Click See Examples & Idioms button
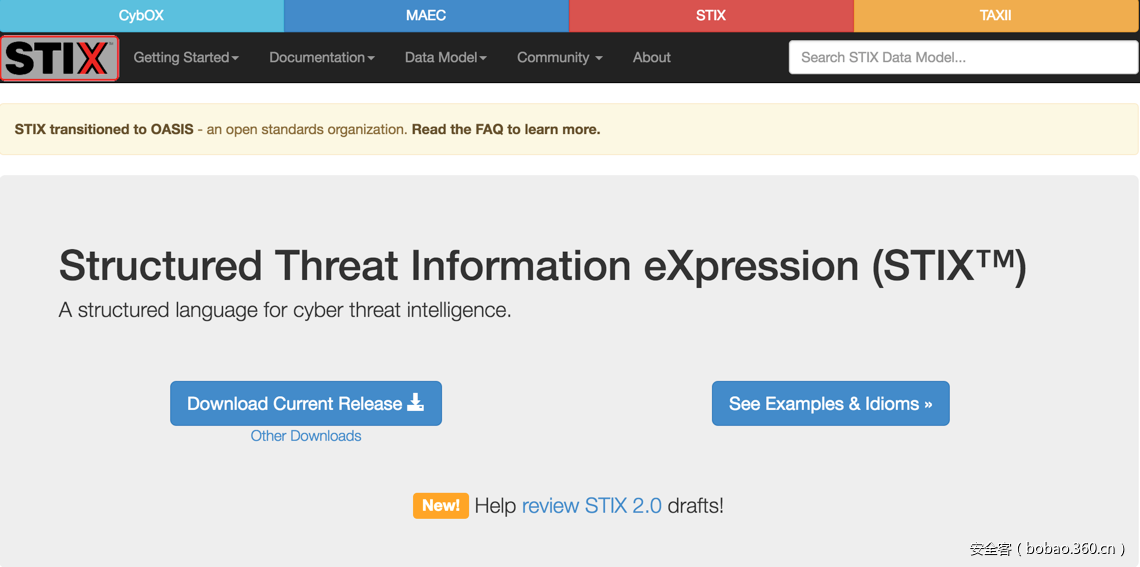Screen dimensions: 1140x567 (x=830, y=403)
